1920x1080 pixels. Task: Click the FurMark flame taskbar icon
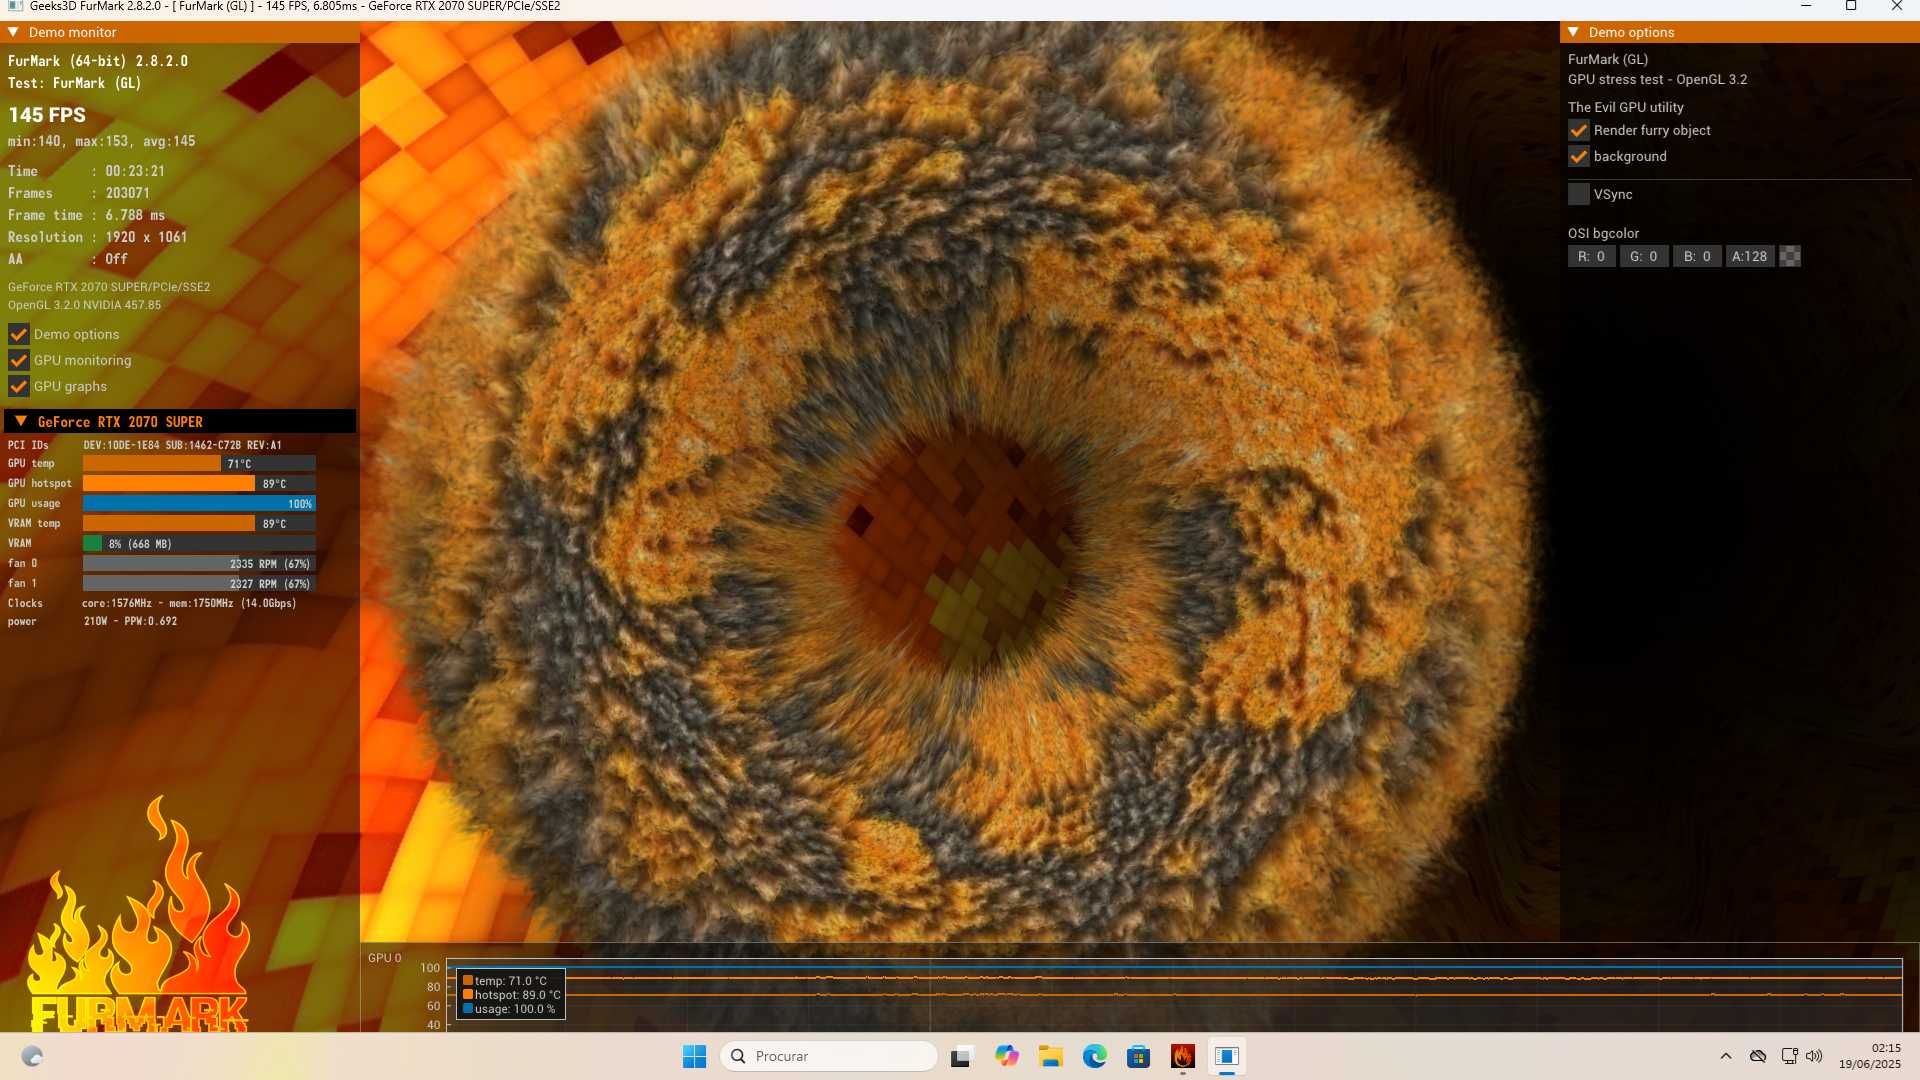(1183, 1056)
